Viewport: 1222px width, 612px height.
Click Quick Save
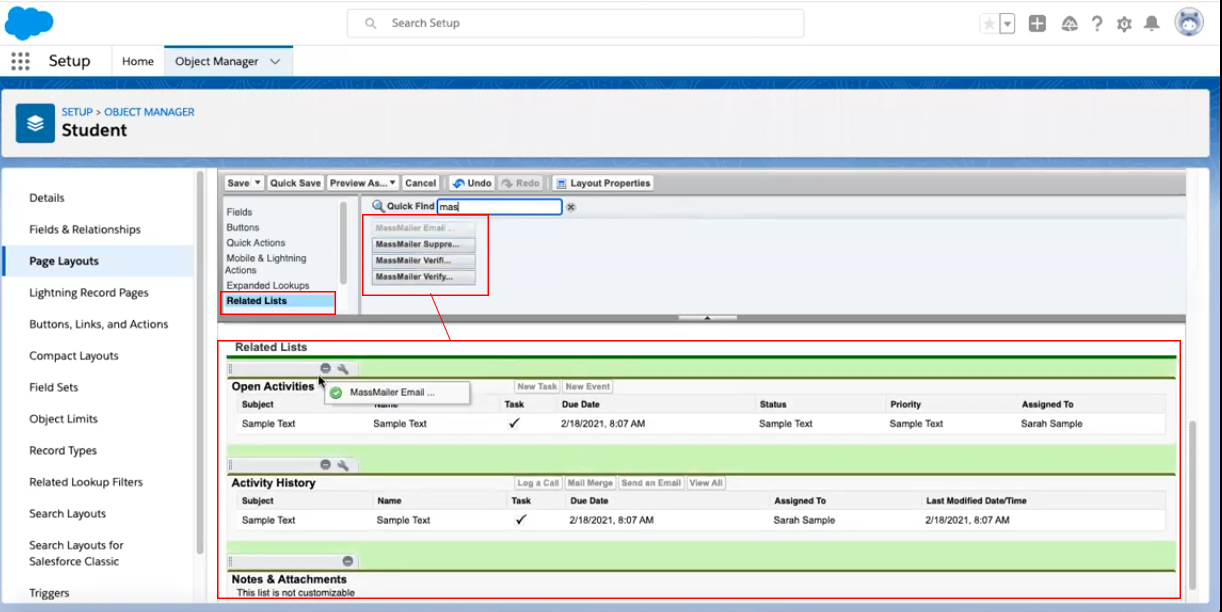[x=295, y=183]
